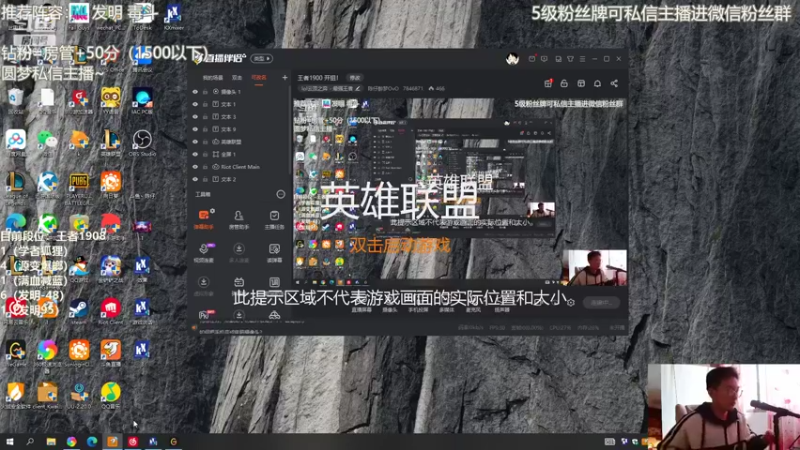This screenshot has height=450, width=800.
Task: Open the Windows Start menu
Action: click(x=9, y=441)
